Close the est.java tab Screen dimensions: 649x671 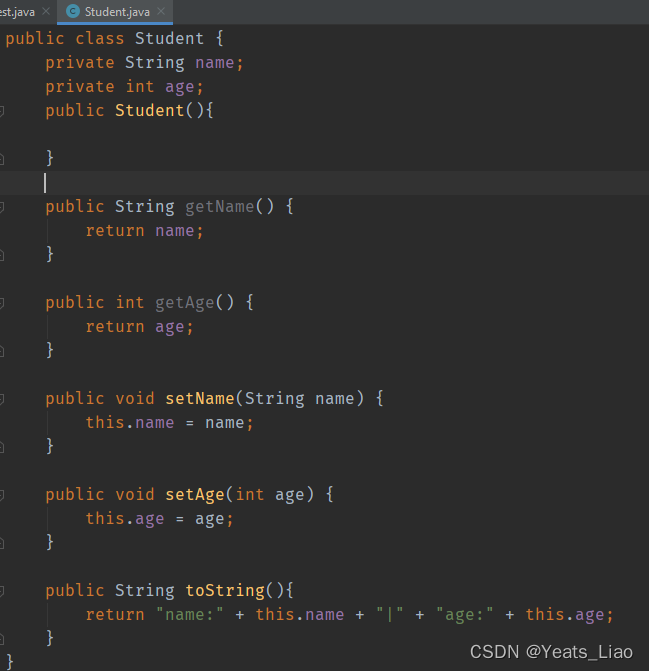tap(46, 12)
